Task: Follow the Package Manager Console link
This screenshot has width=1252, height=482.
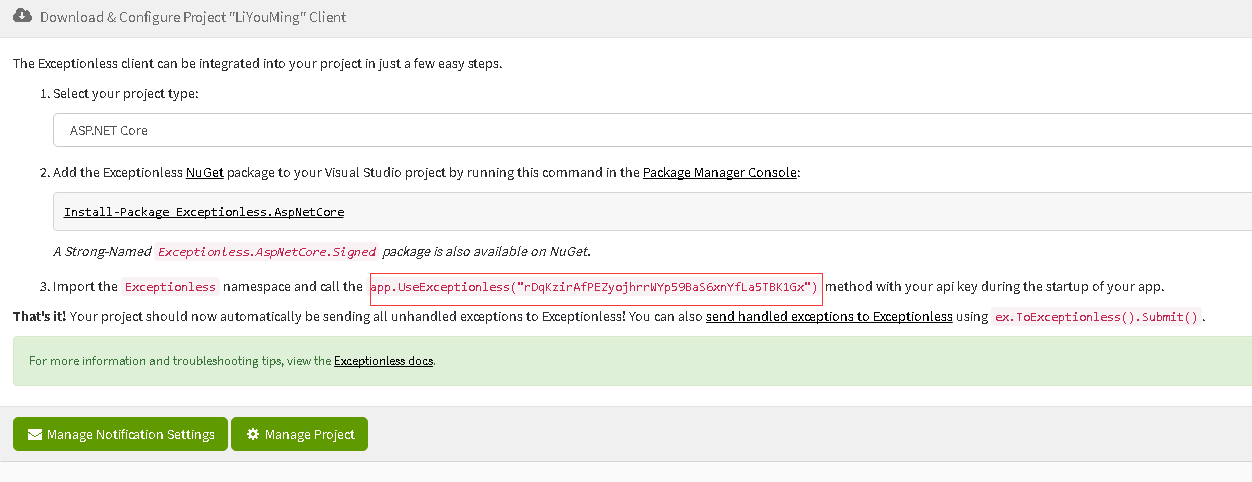Action: [720, 172]
